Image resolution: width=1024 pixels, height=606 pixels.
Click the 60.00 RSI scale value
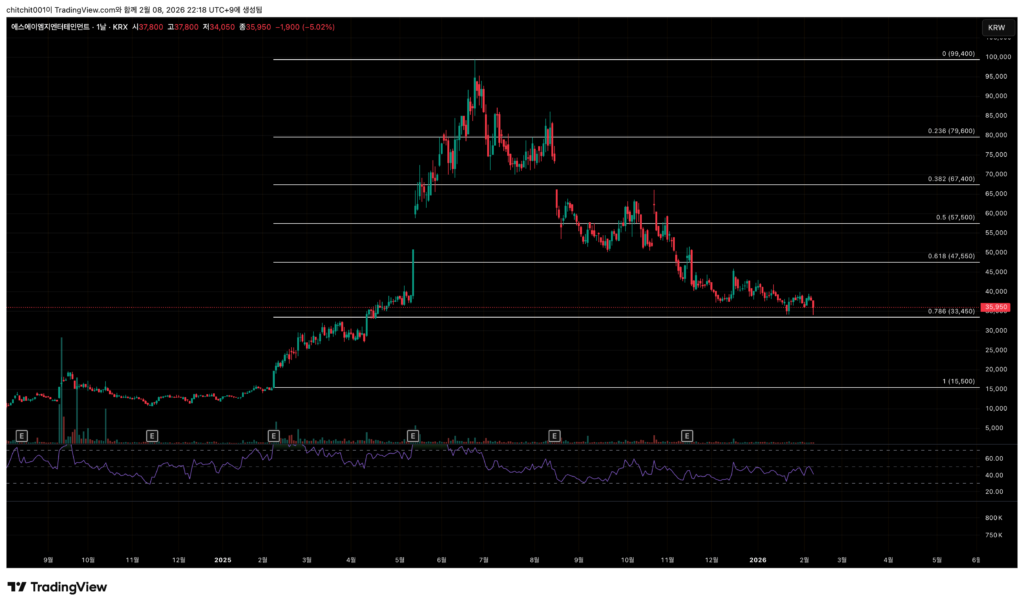pos(993,458)
